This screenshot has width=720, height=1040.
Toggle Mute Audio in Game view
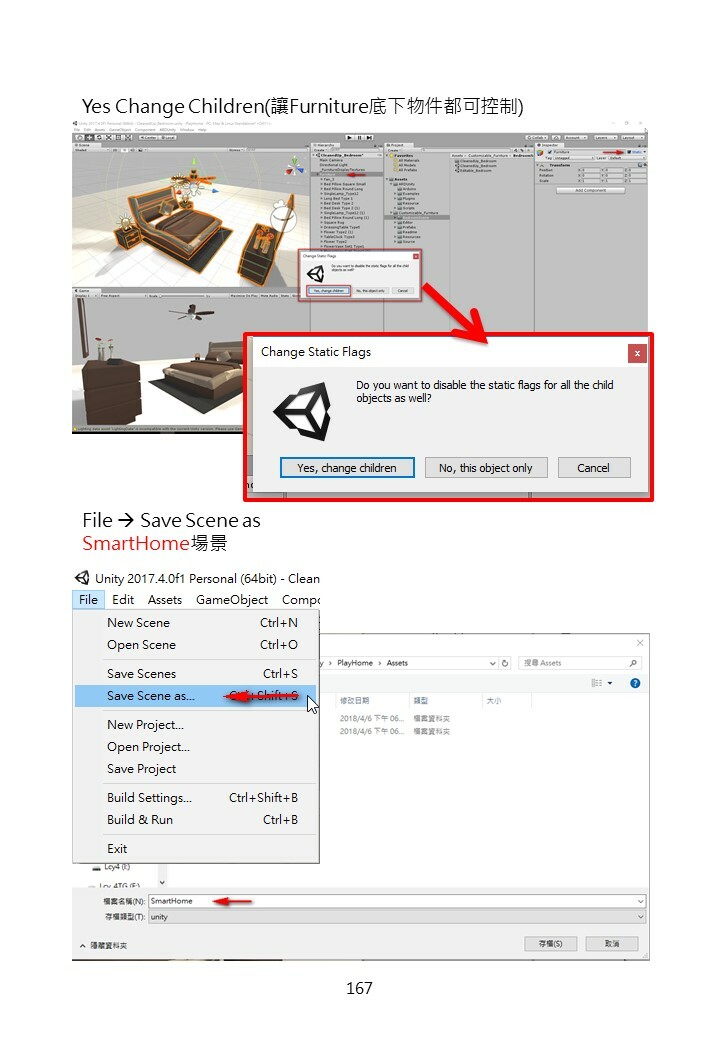click(269, 296)
